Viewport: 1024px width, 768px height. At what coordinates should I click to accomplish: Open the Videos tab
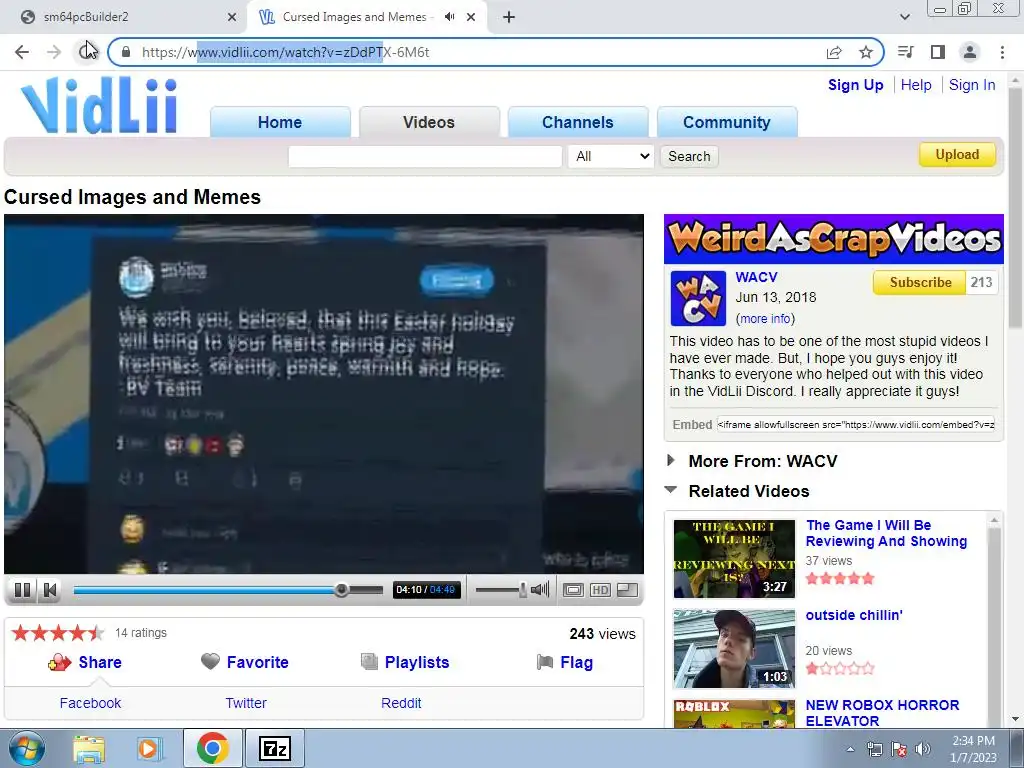point(429,122)
